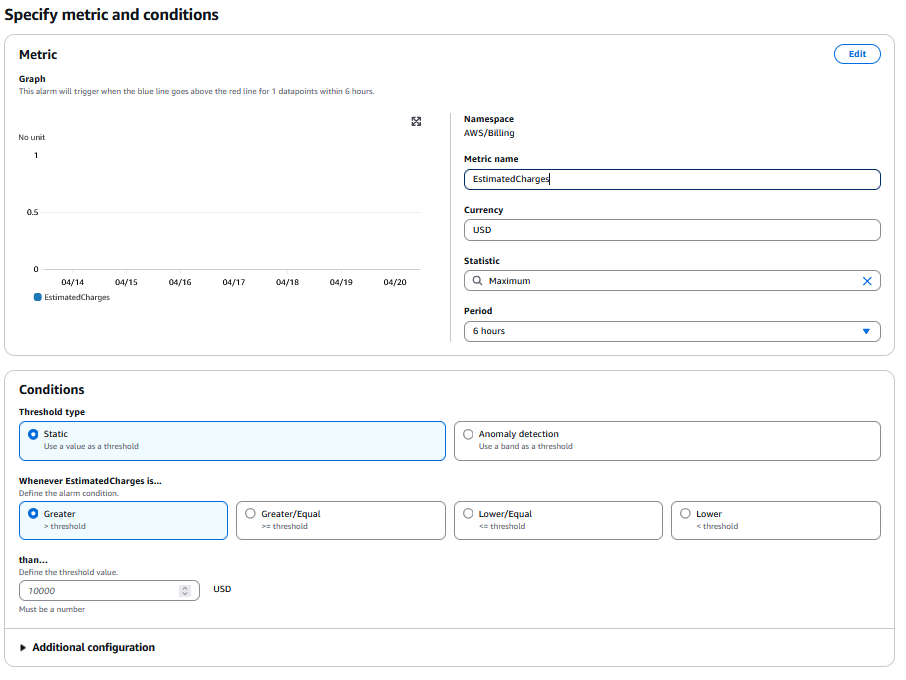The height and width of the screenshot is (680, 906).
Task: Select the Static threshold type
Action: (33, 434)
